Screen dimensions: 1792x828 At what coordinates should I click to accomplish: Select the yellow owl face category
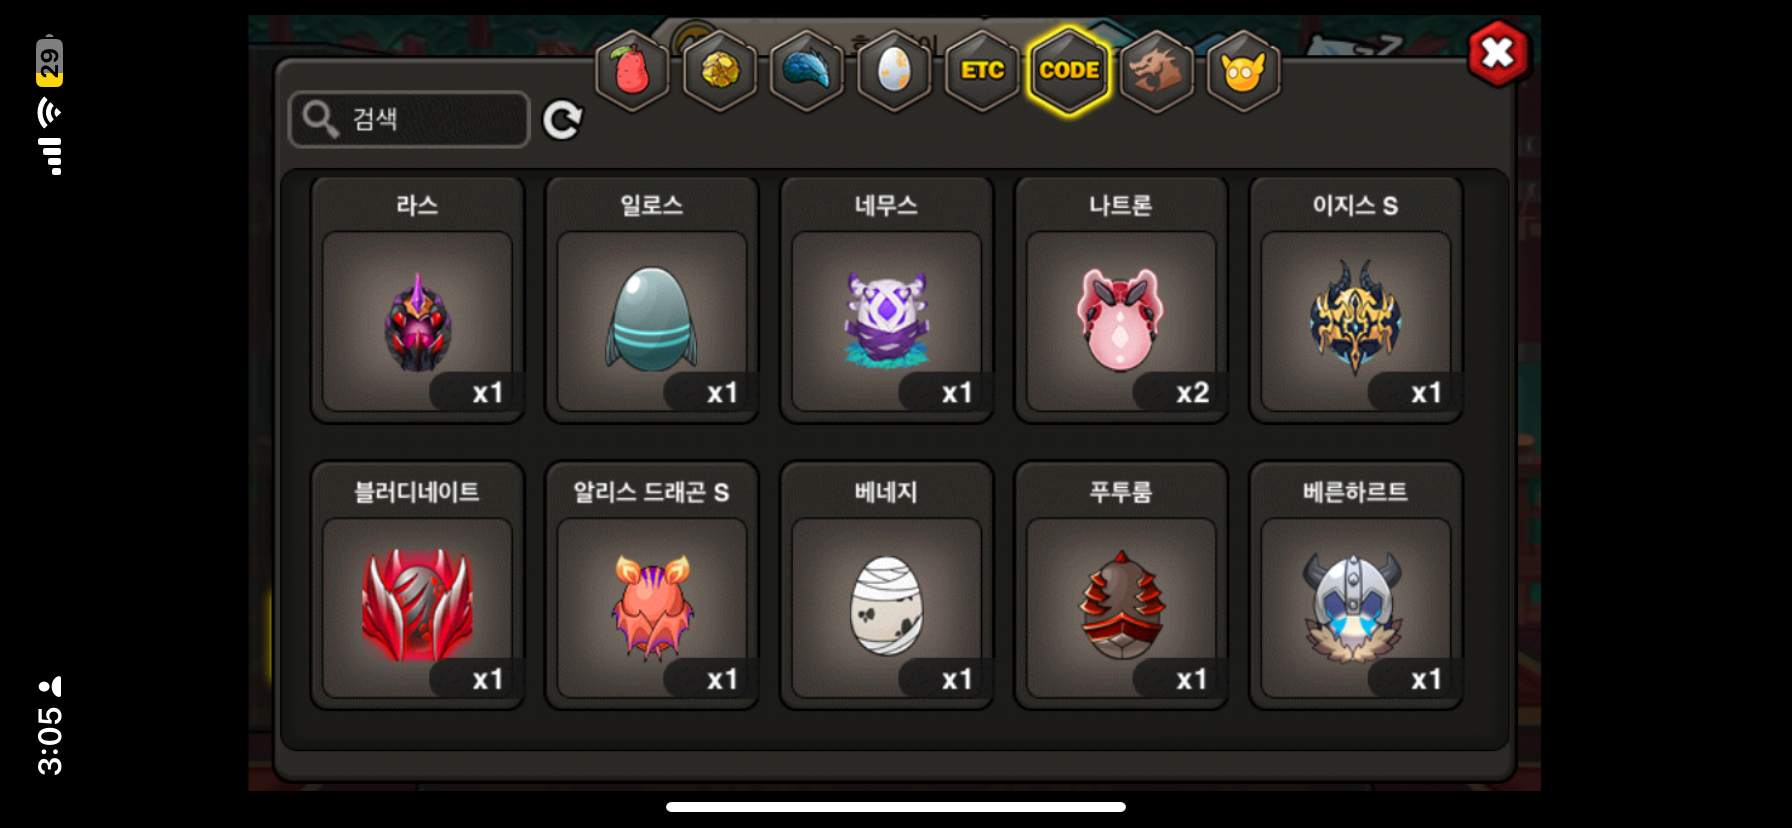(x=1243, y=71)
